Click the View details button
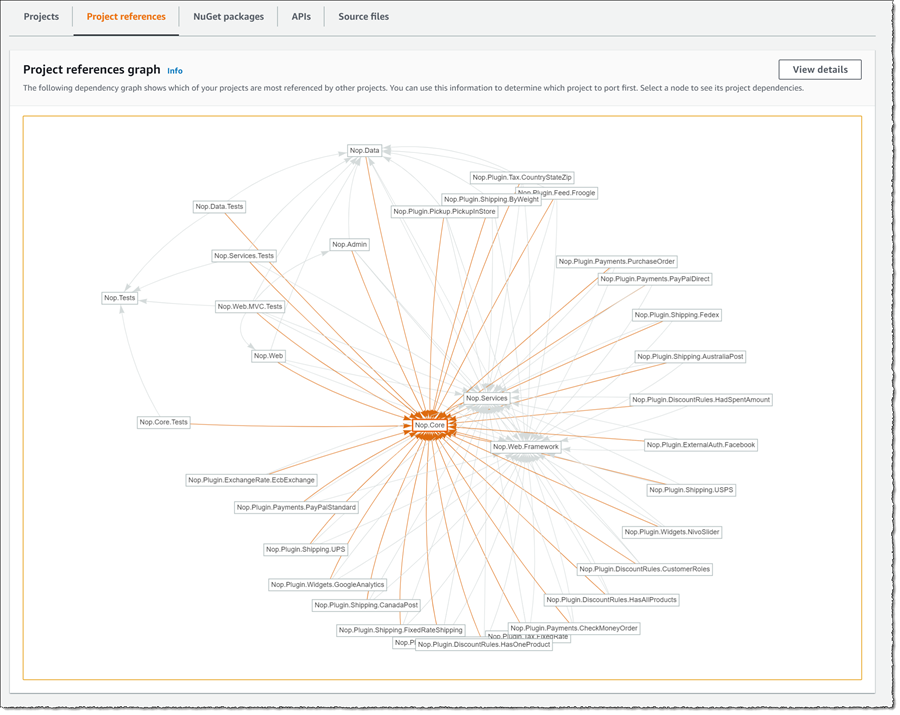 click(819, 69)
